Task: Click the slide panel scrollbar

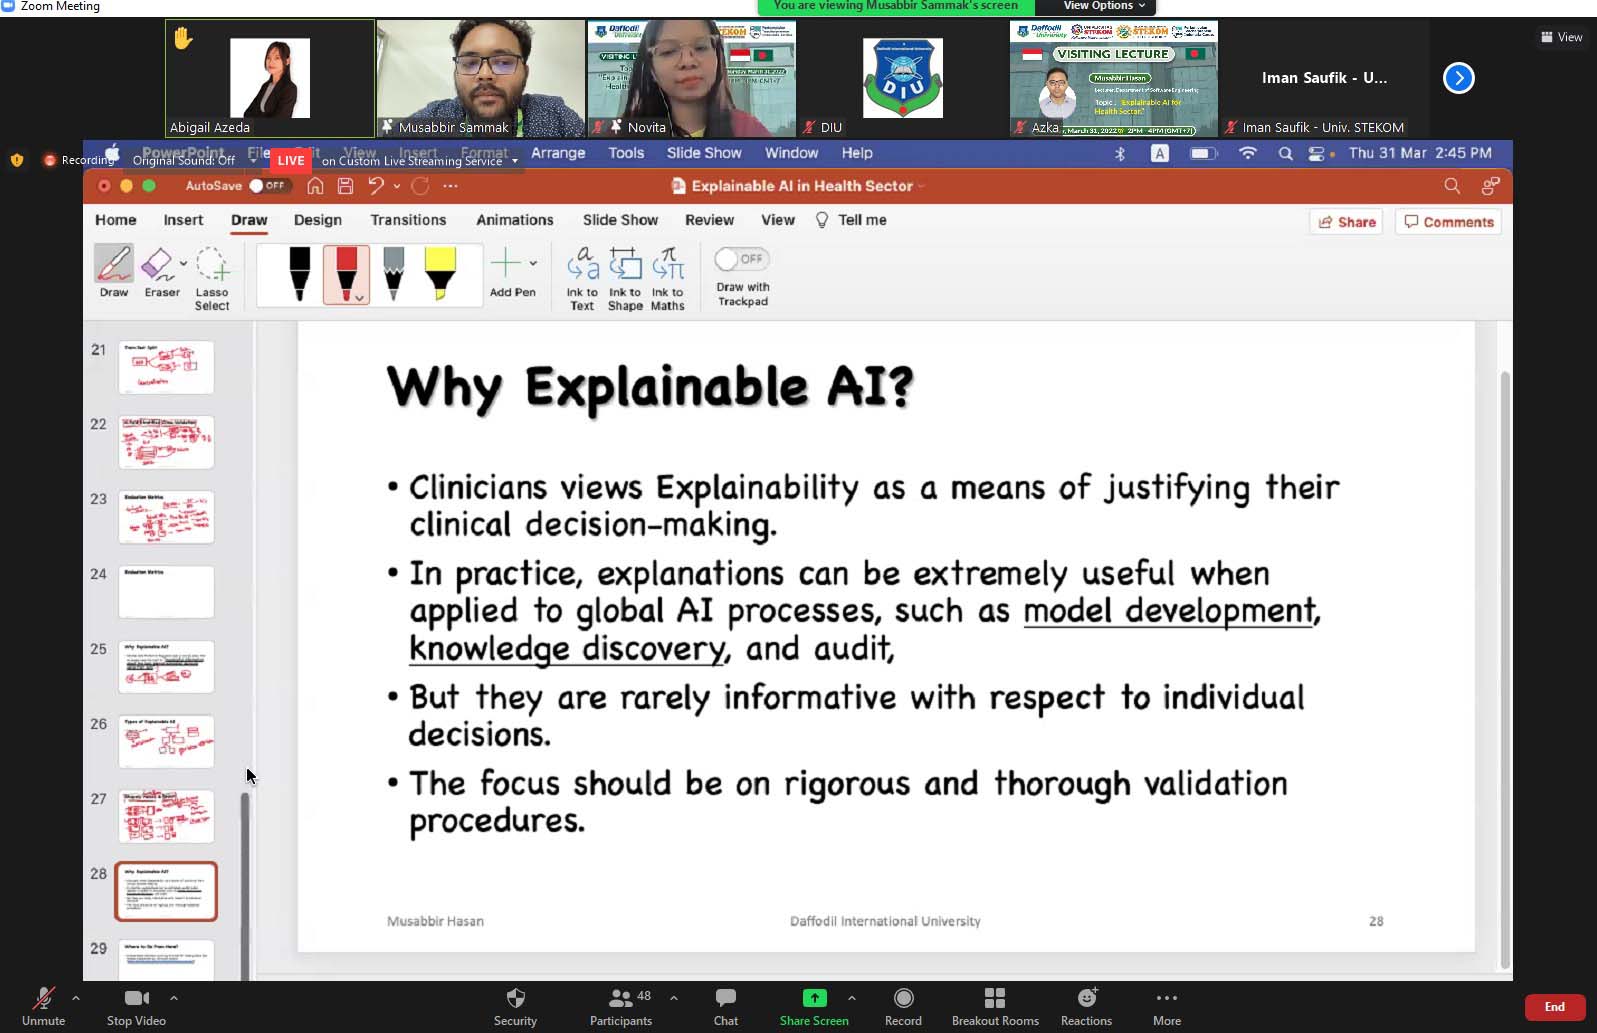Action: [x=245, y=885]
